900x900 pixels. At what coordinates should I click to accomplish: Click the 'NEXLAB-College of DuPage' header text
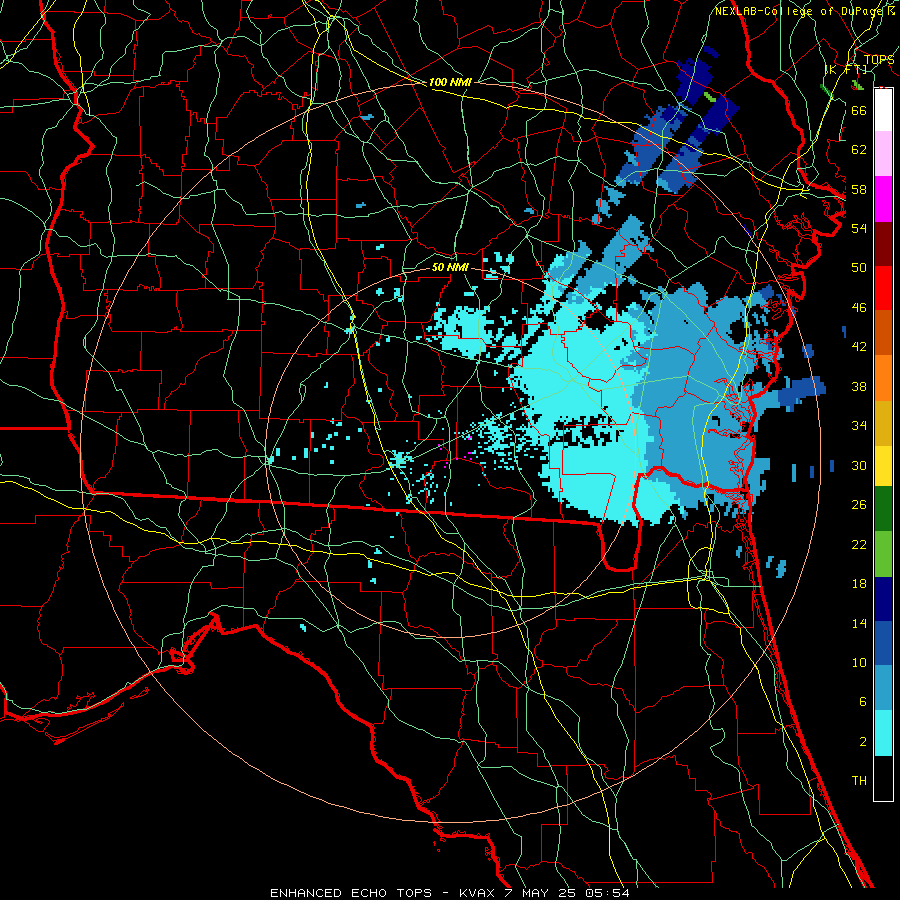801,11
